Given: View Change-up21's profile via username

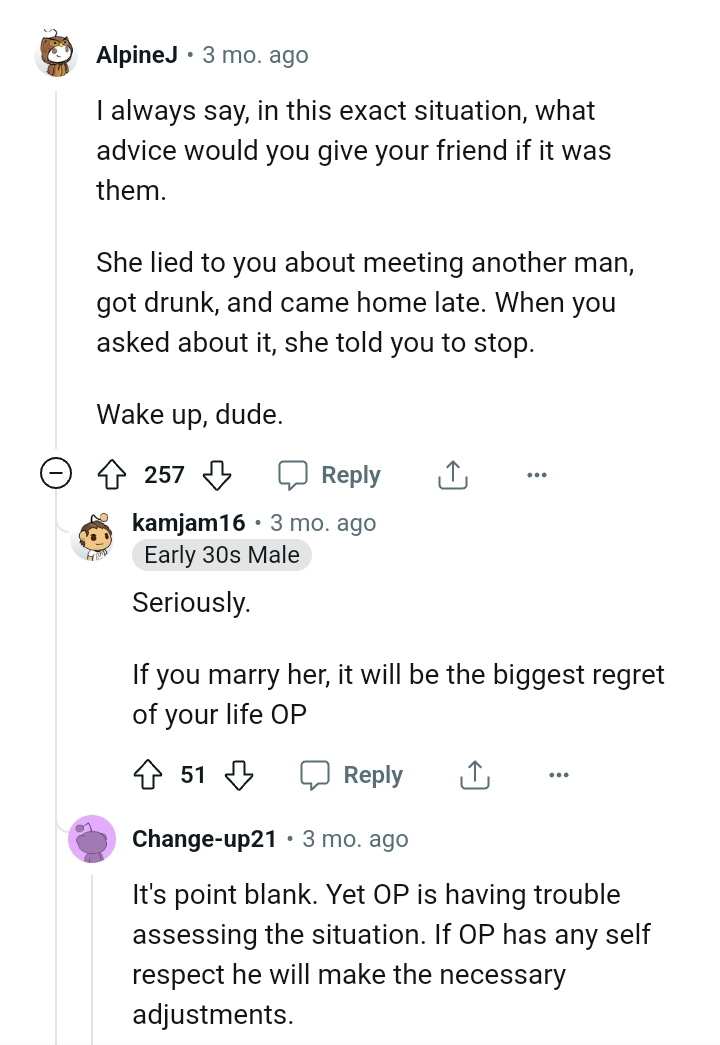Looking at the screenshot, I should (x=204, y=840).
